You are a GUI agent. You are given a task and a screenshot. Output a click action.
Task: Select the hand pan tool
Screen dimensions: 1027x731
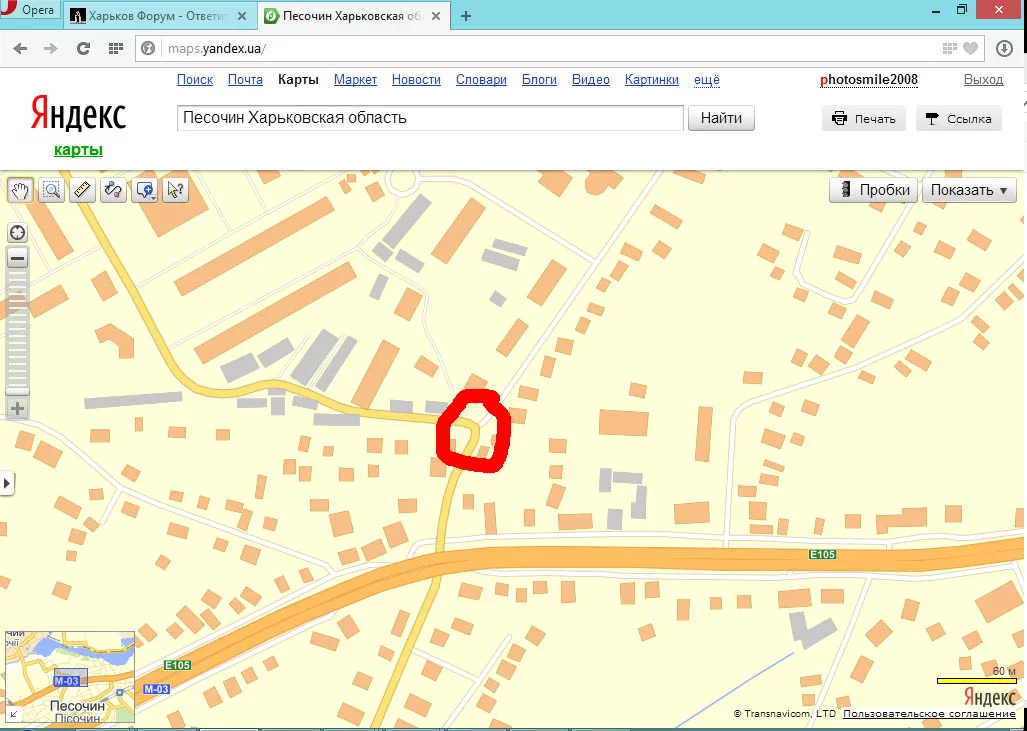[x=20, y=190]
